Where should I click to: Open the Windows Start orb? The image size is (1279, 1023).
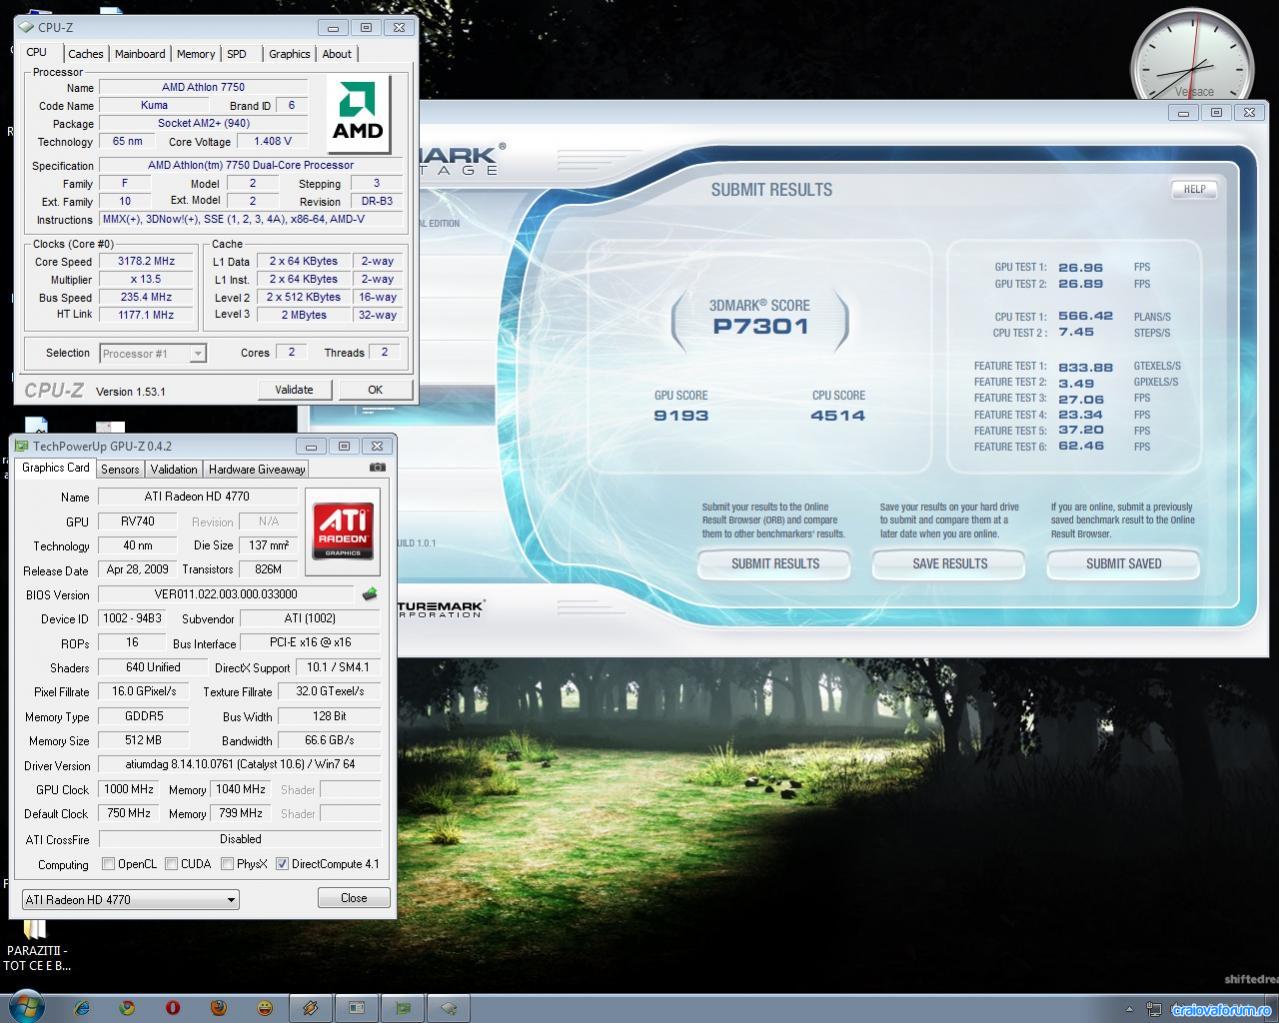coord(25,1006)
